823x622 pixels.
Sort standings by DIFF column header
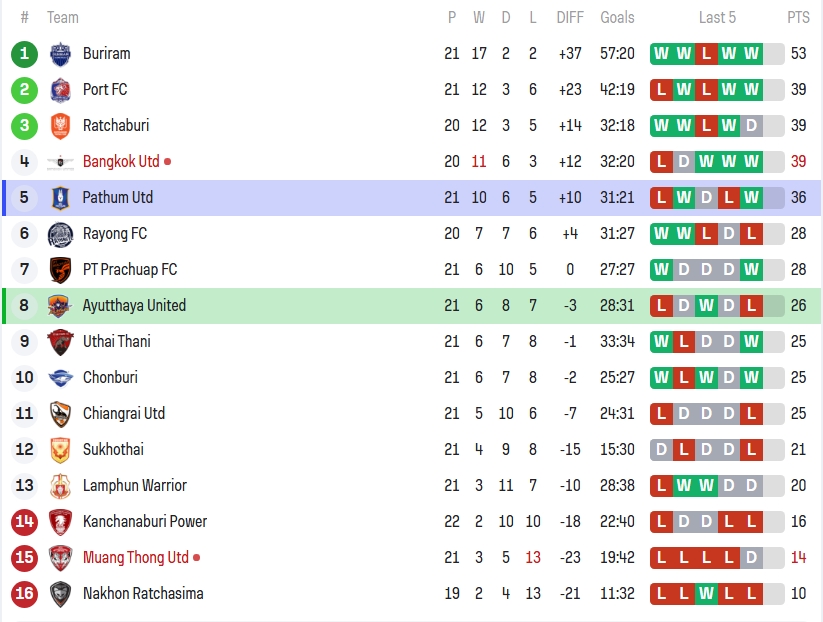(x=570, y=17)
